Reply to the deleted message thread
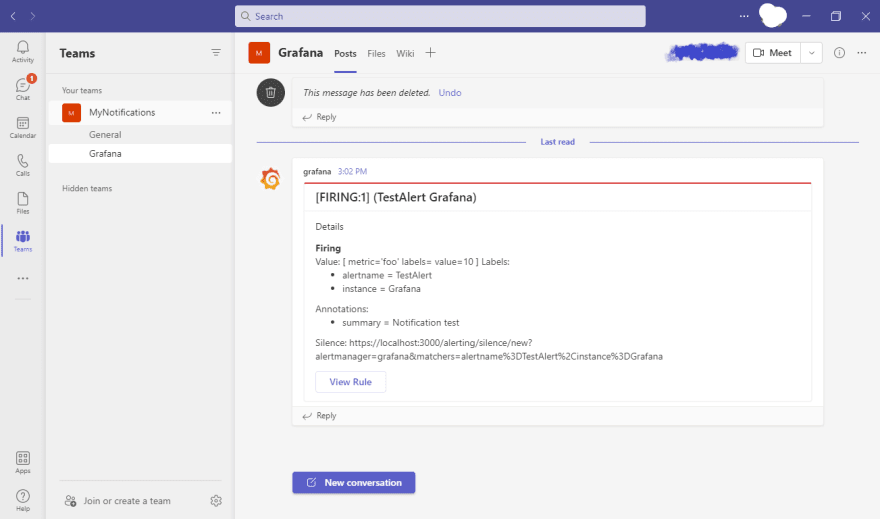This screenshot has width=880, height=519. pos(319,117)
